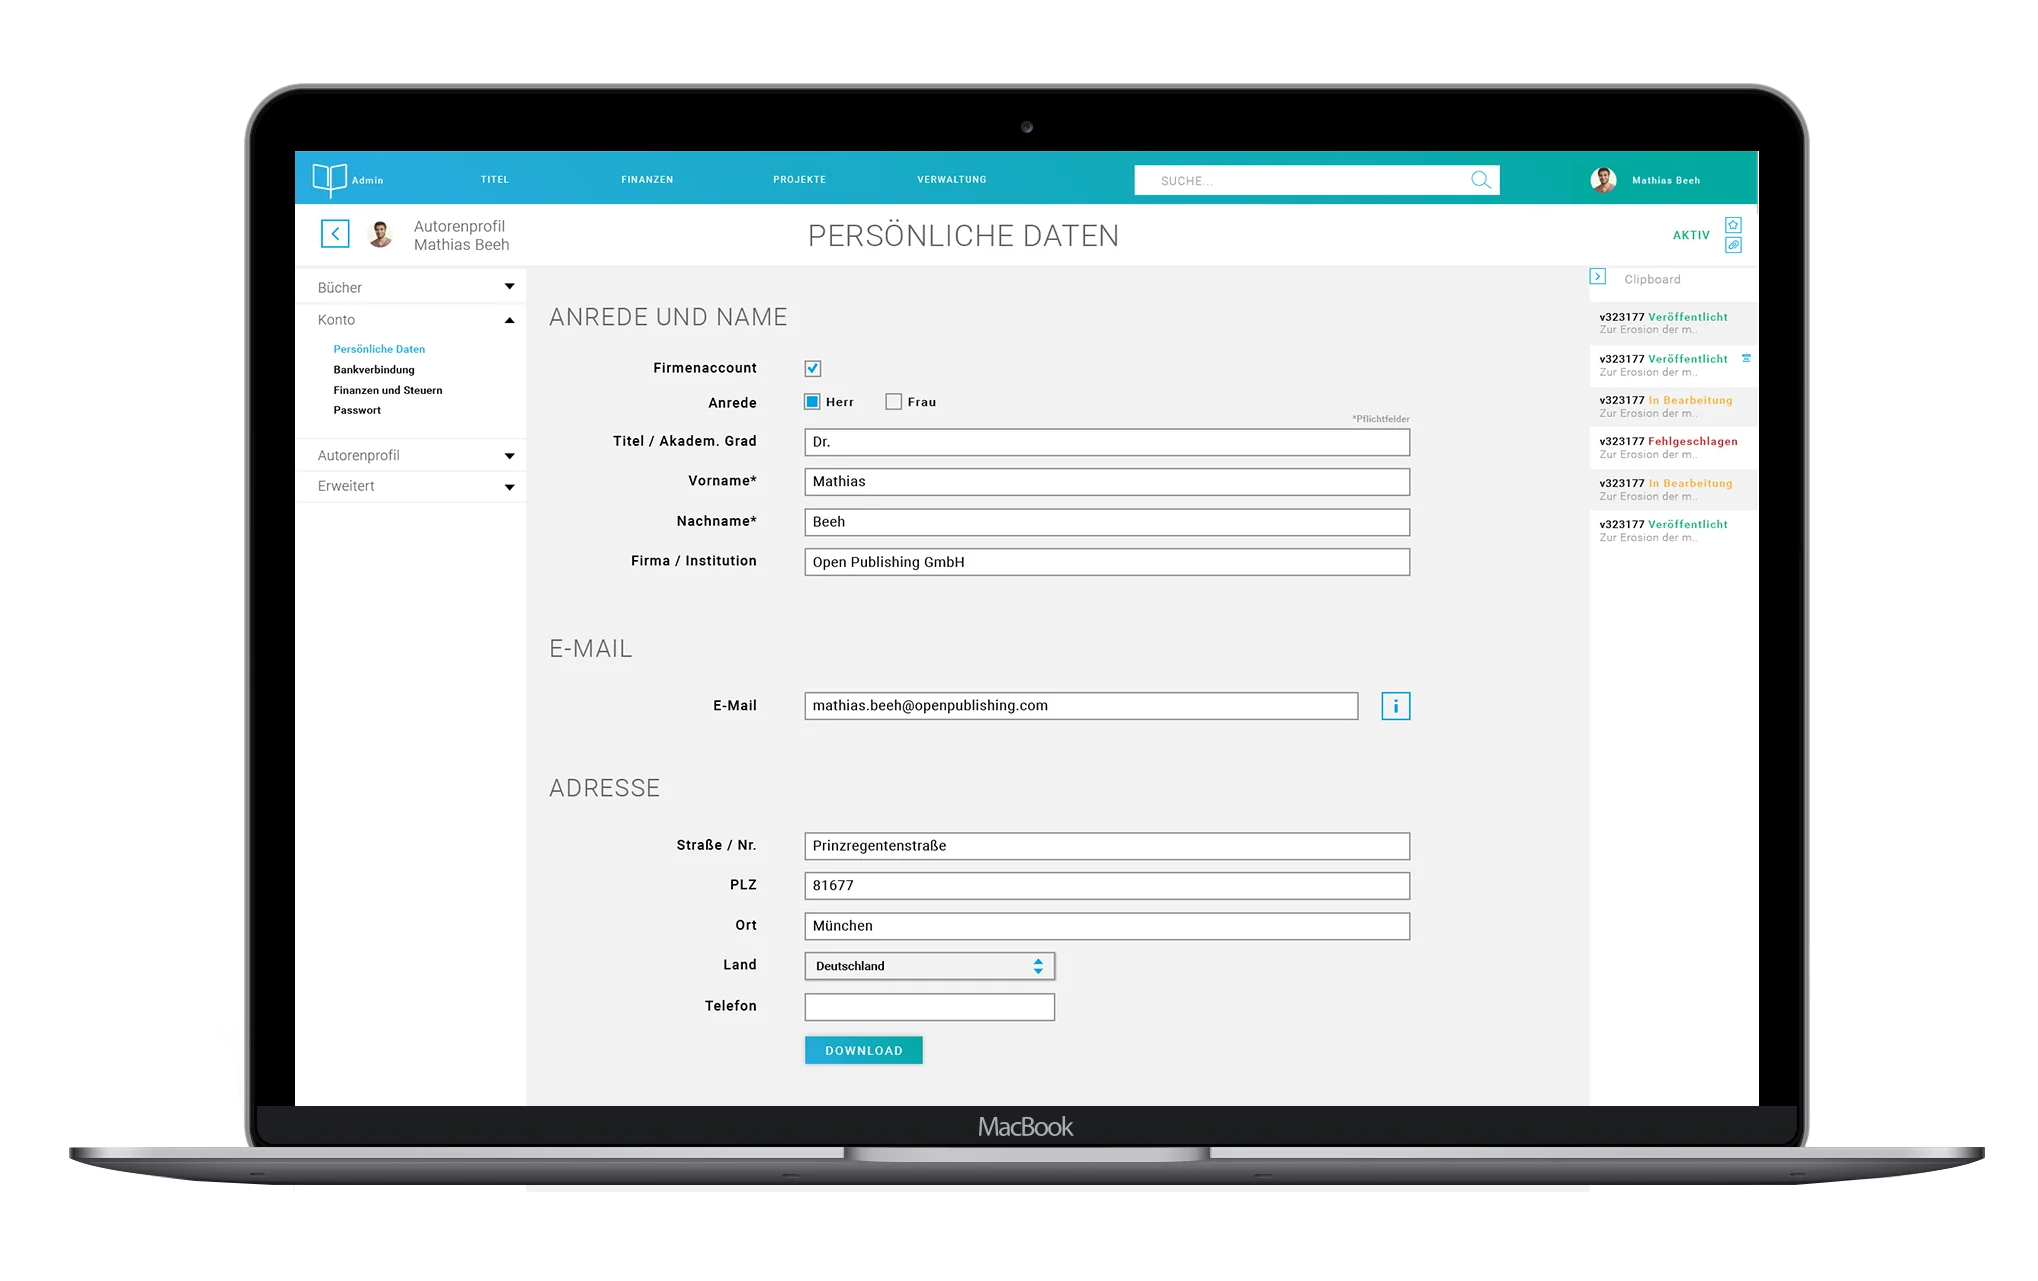Expand the Bücher sidebar section

[411, 288]
